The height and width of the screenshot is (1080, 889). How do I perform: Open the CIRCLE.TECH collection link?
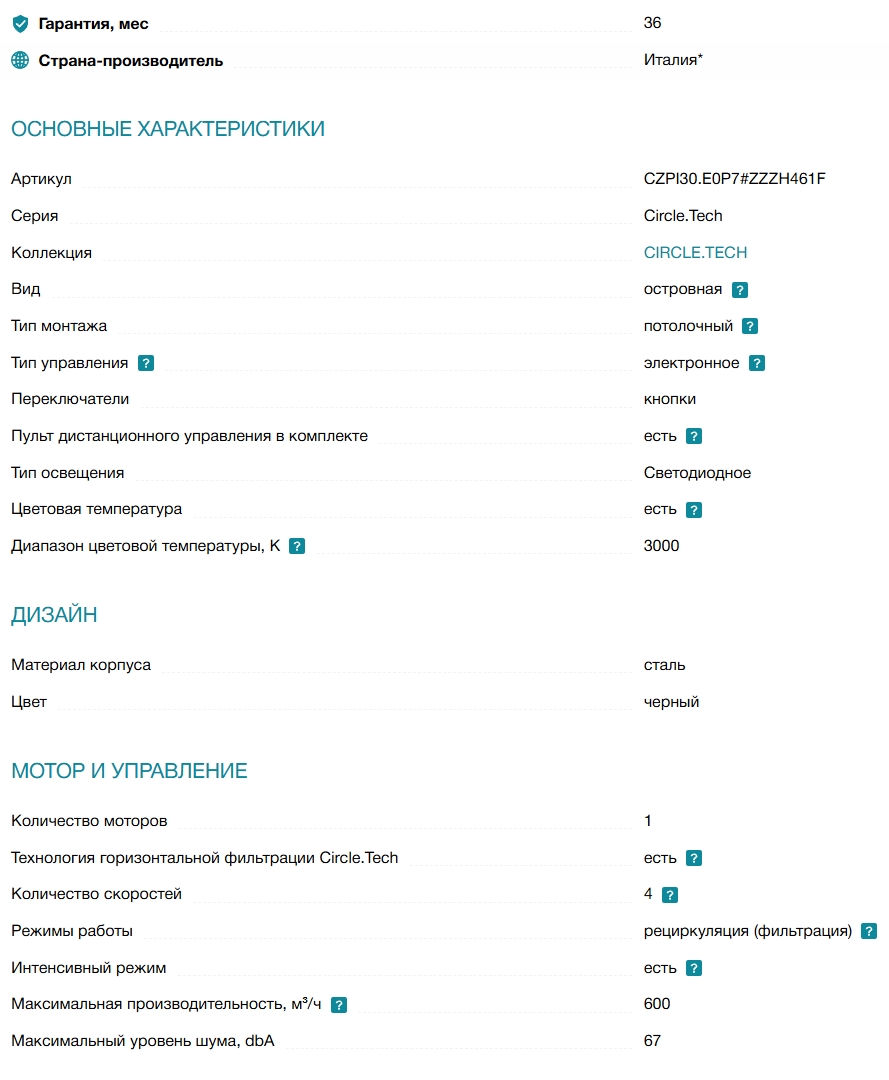695,253
